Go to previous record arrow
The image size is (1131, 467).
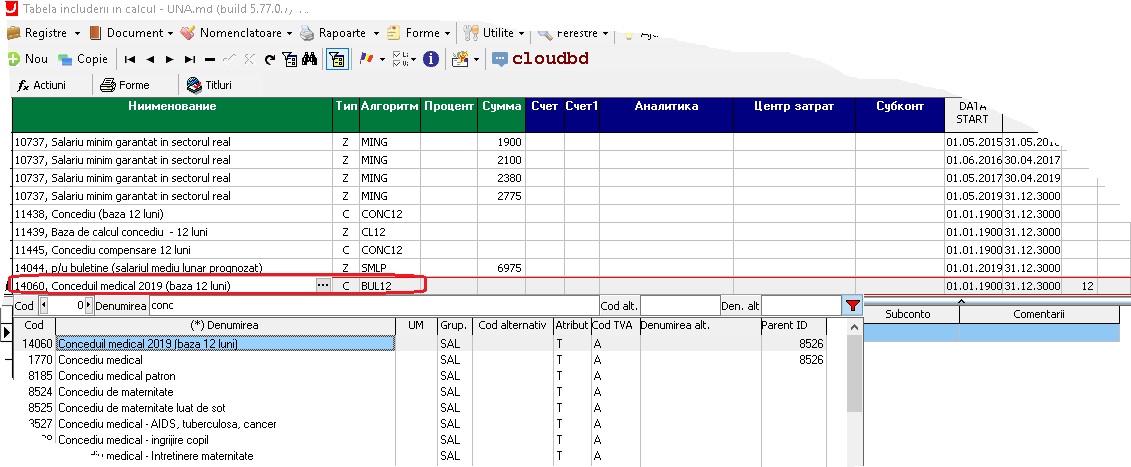pyautogui.click(x=150, y=59)
